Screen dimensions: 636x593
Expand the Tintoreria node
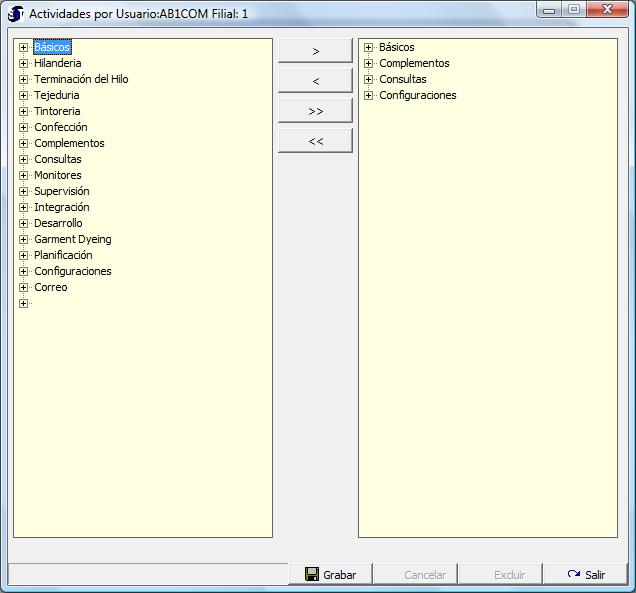click(x=24, y=111)
